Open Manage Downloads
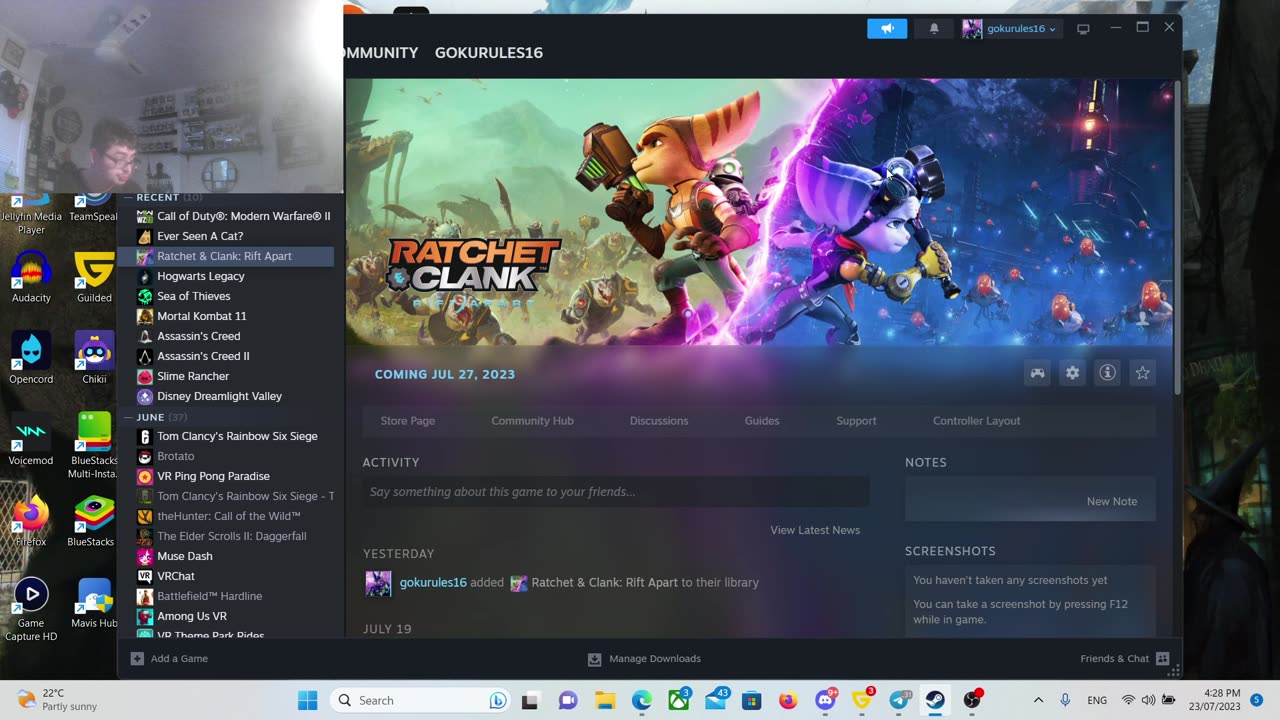Image resolution: width=1280 pixels, height=720 pixels. (644, 659)
